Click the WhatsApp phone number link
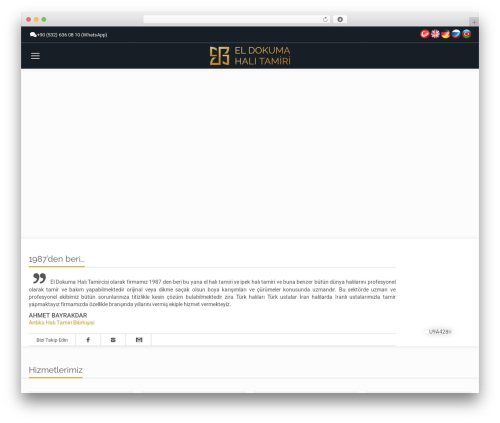 pos(72,35)
